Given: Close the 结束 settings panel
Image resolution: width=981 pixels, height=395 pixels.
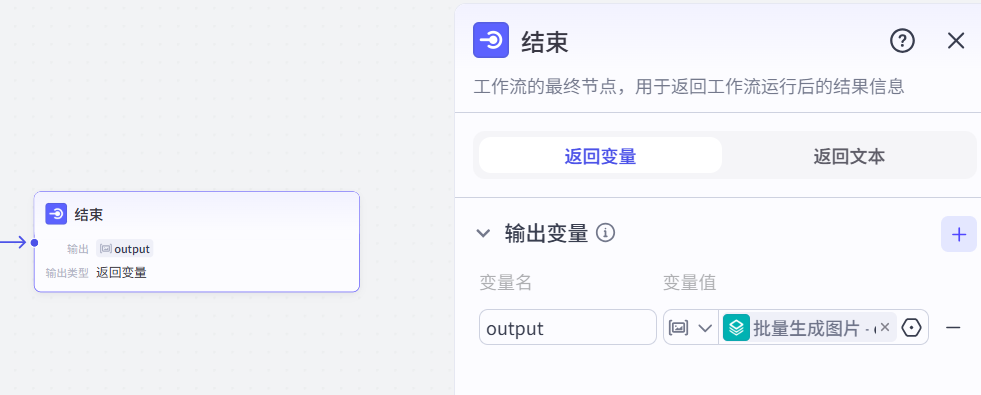Looking at the screenshot, I should [x=955, y=41].
